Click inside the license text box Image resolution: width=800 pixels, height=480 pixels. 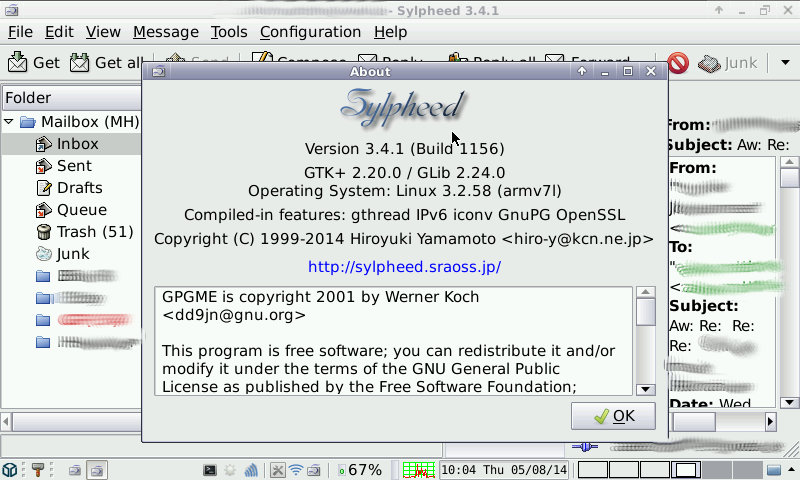click(394, 341)
